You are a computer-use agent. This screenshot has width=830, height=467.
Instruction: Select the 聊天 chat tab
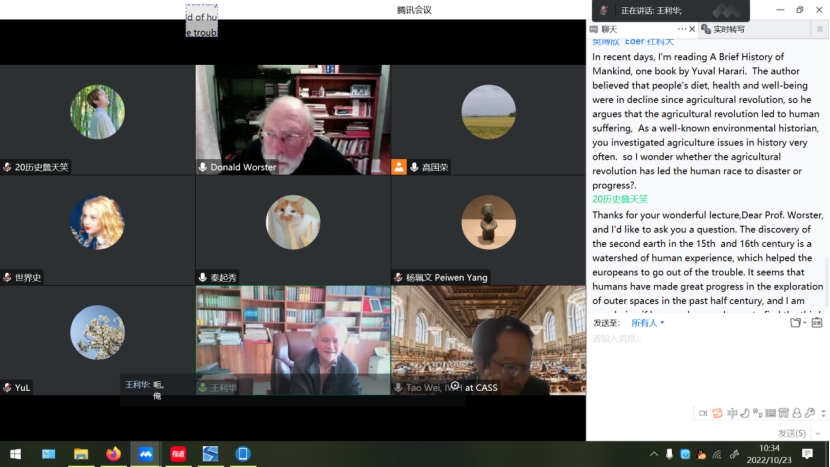point(609,29)
